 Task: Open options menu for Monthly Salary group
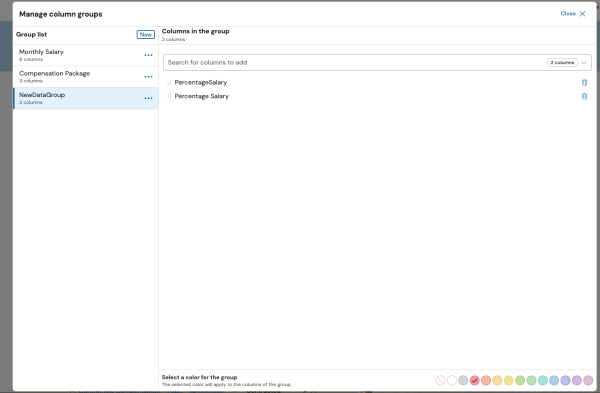148,55
